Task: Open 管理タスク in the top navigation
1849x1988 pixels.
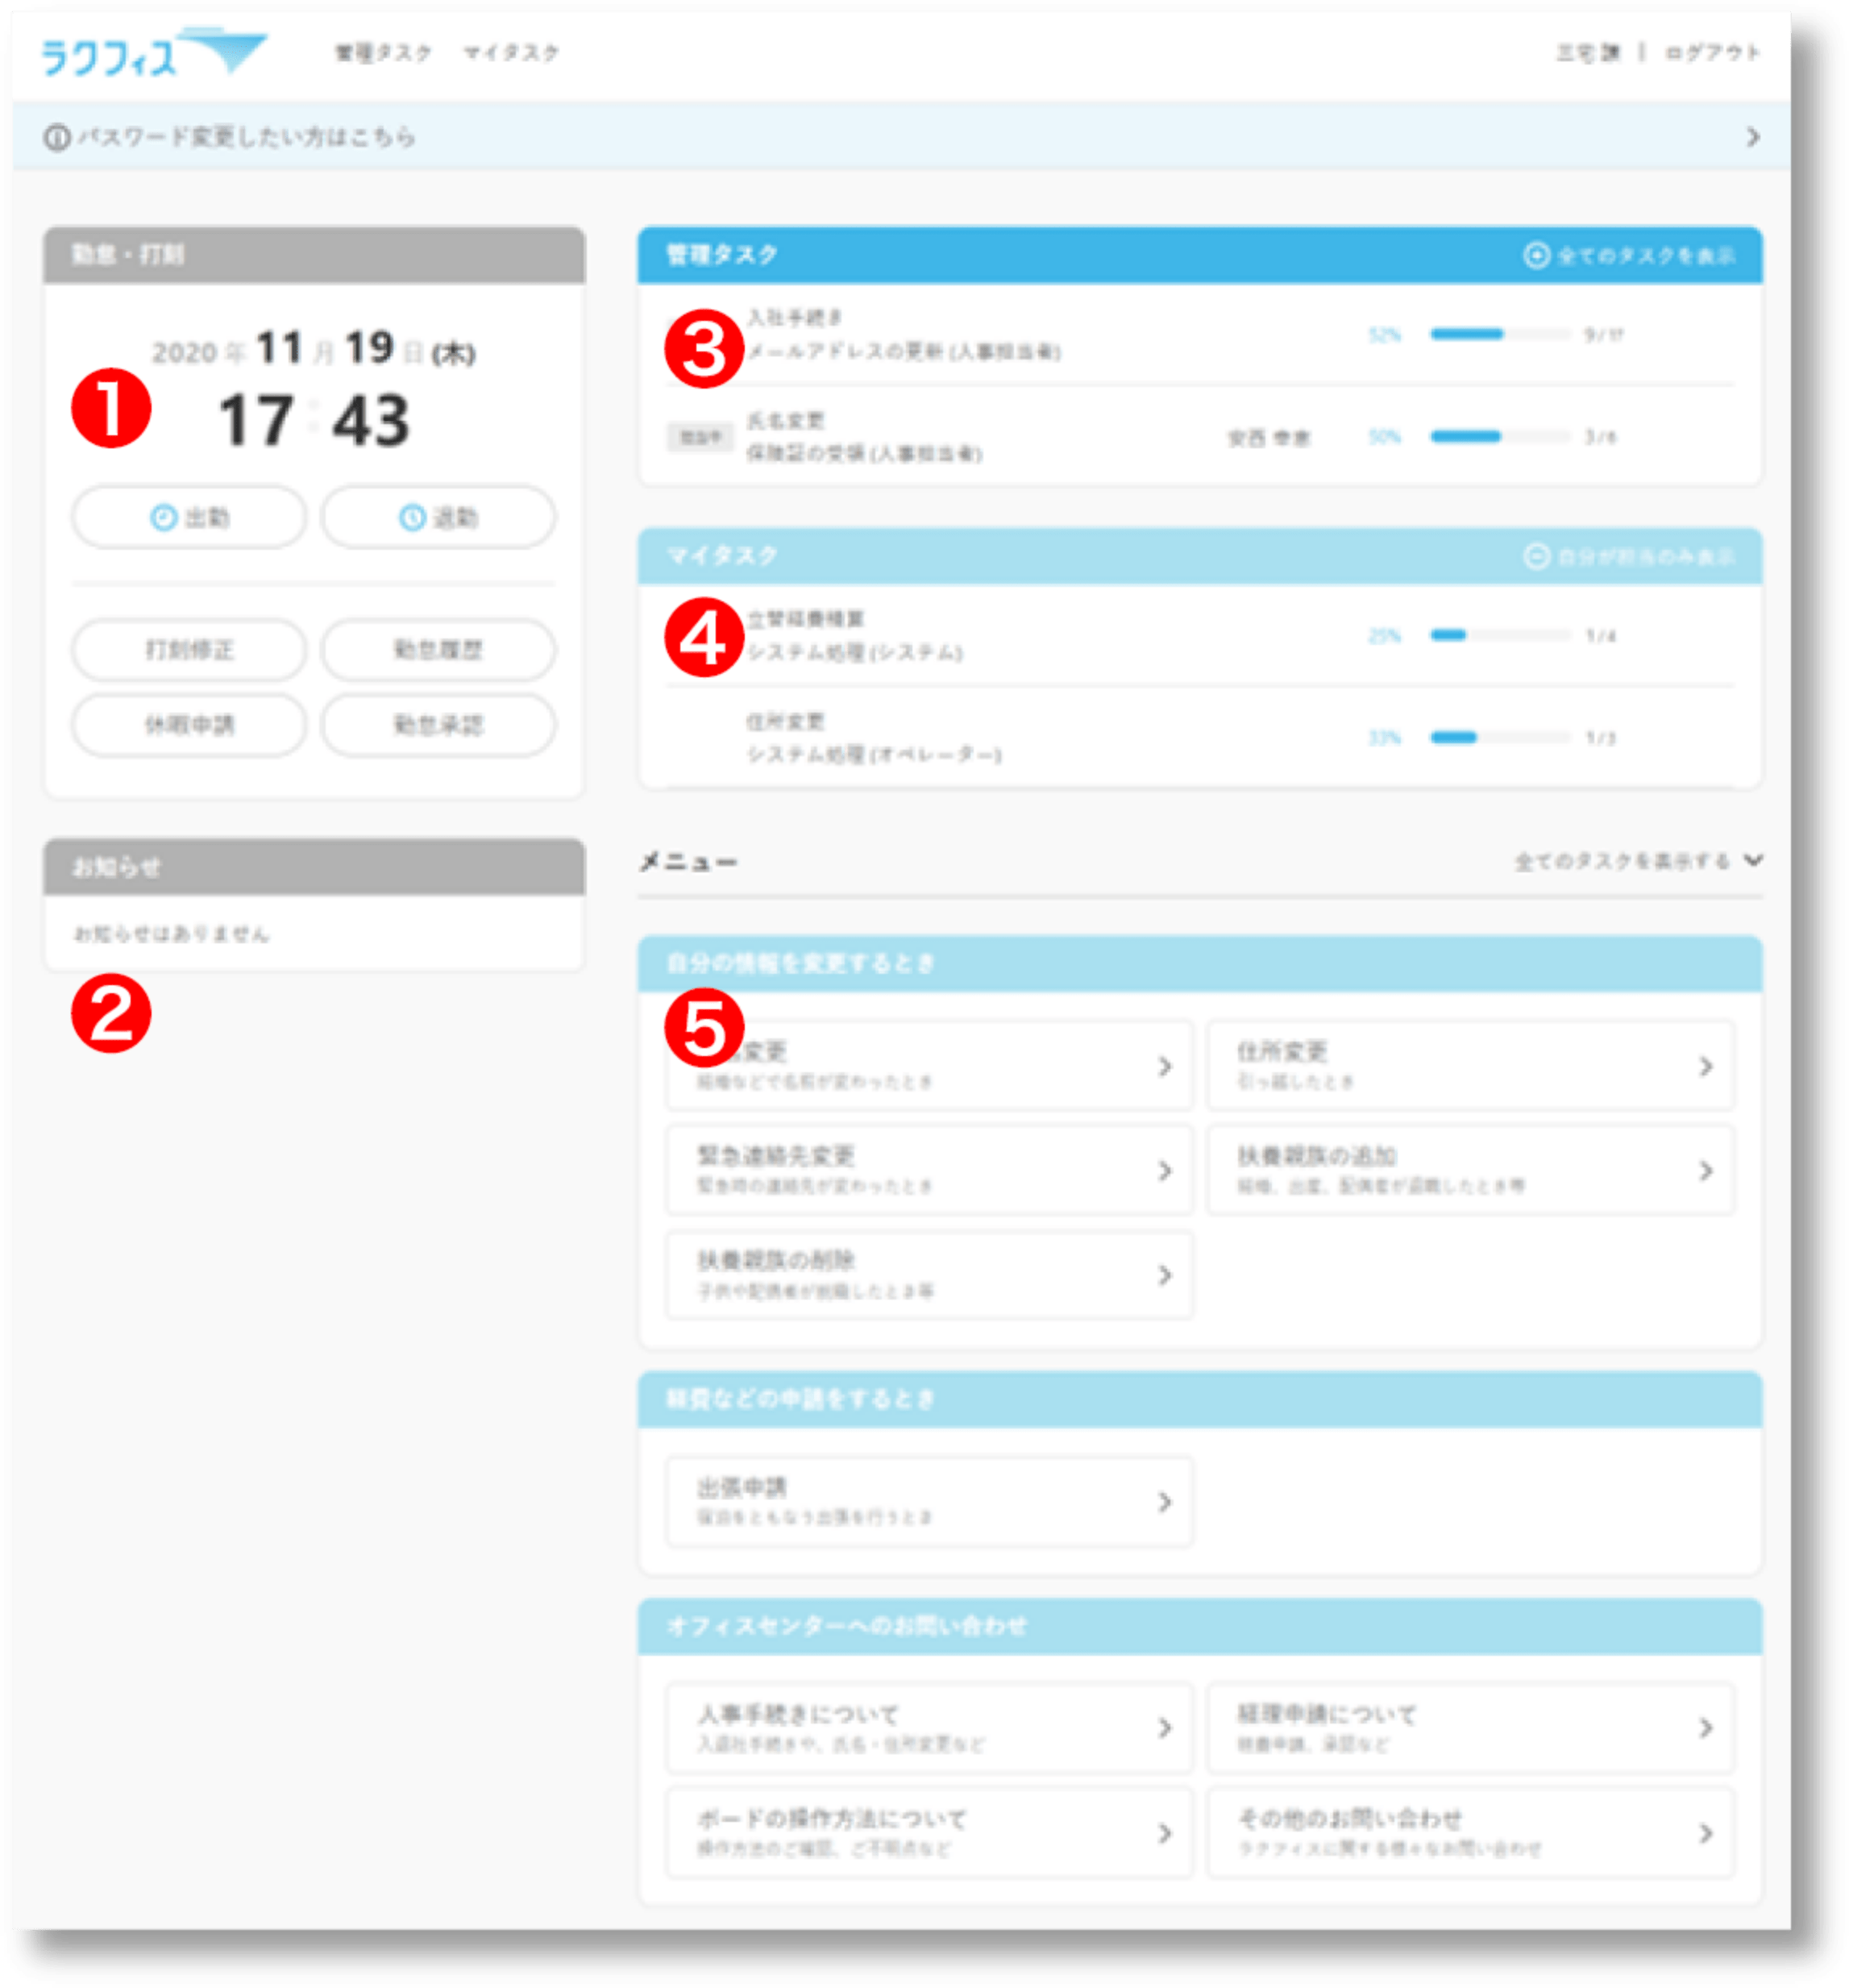Action: tap(382, 53)
